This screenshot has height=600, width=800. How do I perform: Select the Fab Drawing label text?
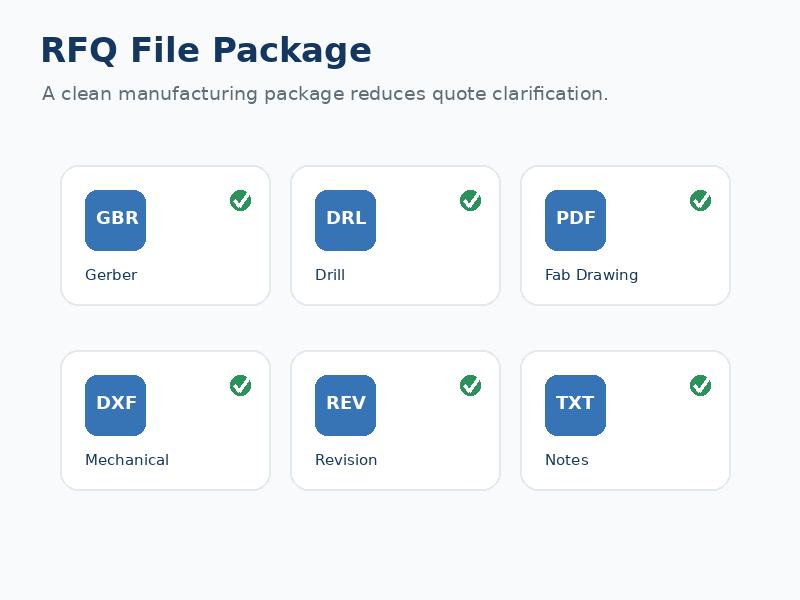591,275
